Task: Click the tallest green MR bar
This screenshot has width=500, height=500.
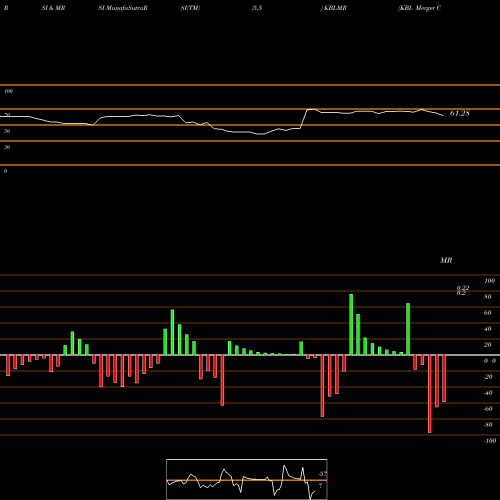Action: [351, 324]
